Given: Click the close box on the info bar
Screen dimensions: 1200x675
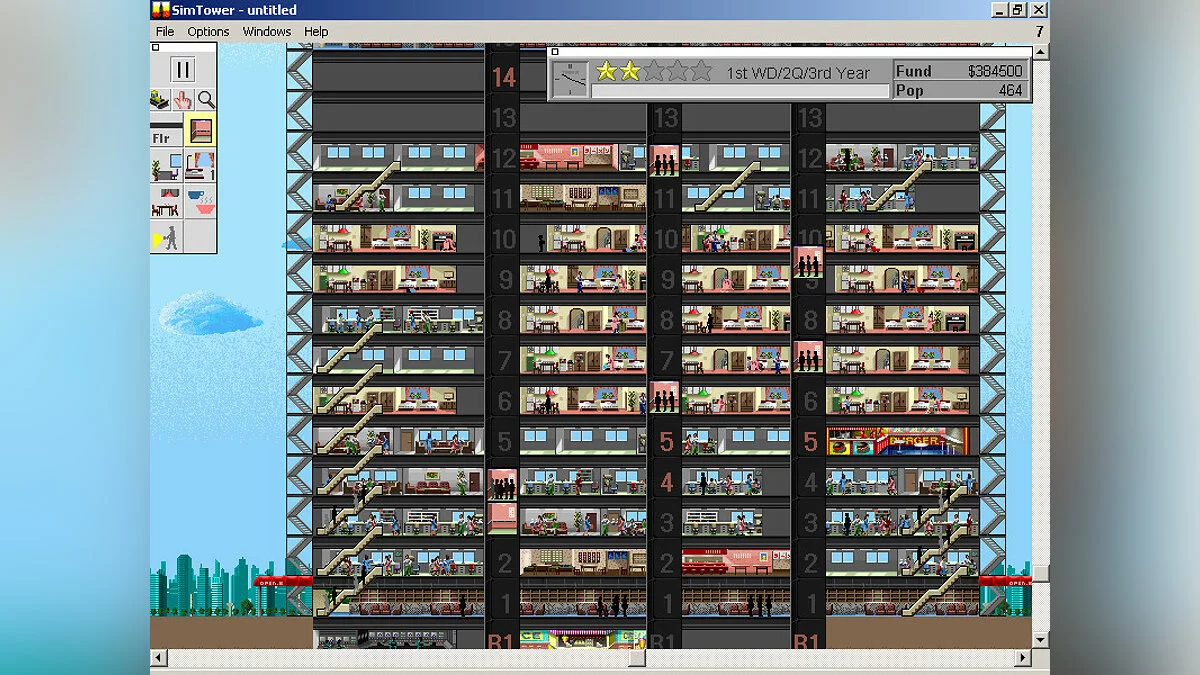Looking at the screenshot, I should click(555, 52).
